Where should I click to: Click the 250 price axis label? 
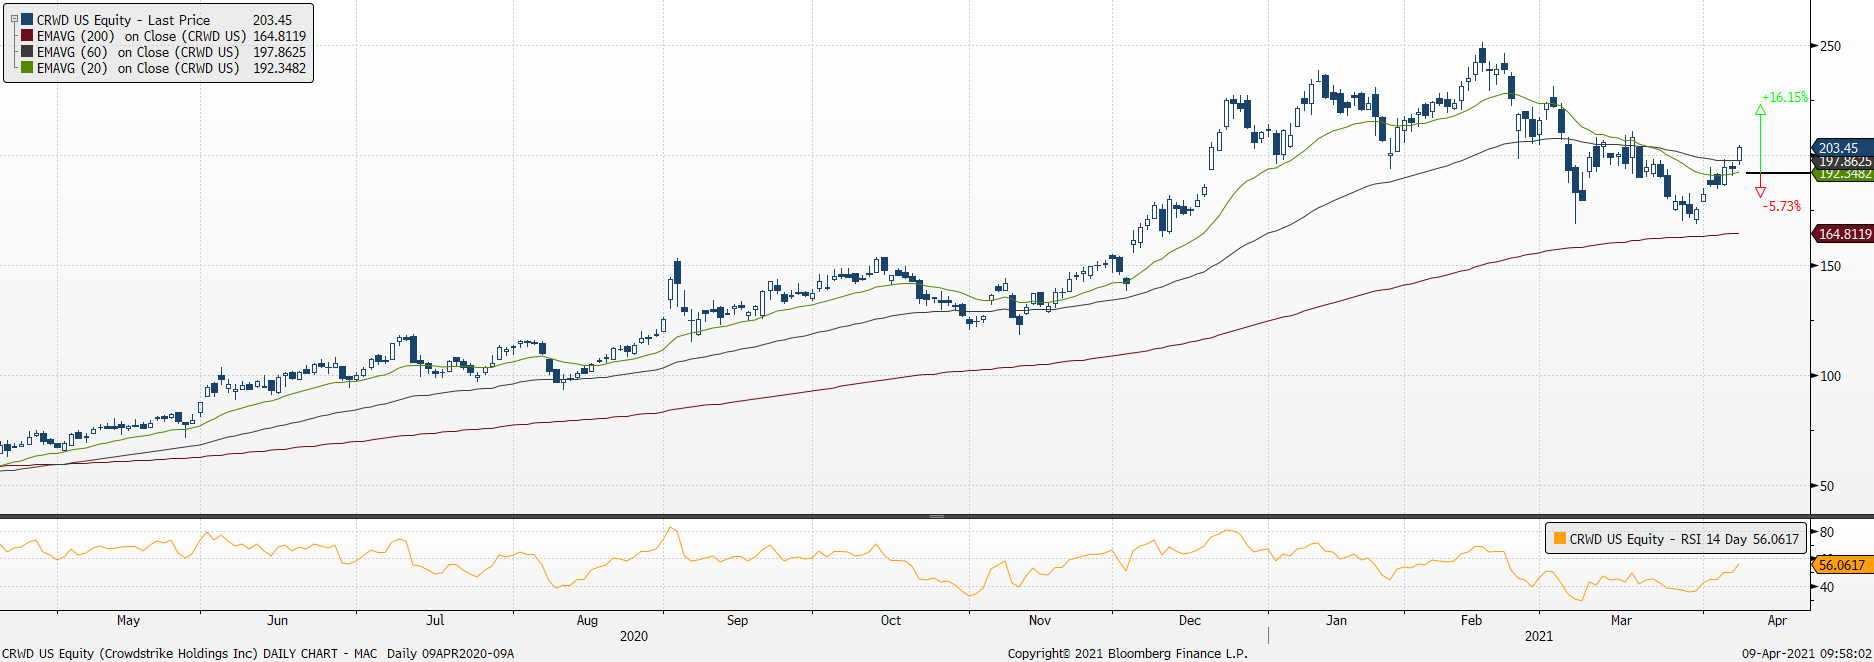tap(1830, 46)
